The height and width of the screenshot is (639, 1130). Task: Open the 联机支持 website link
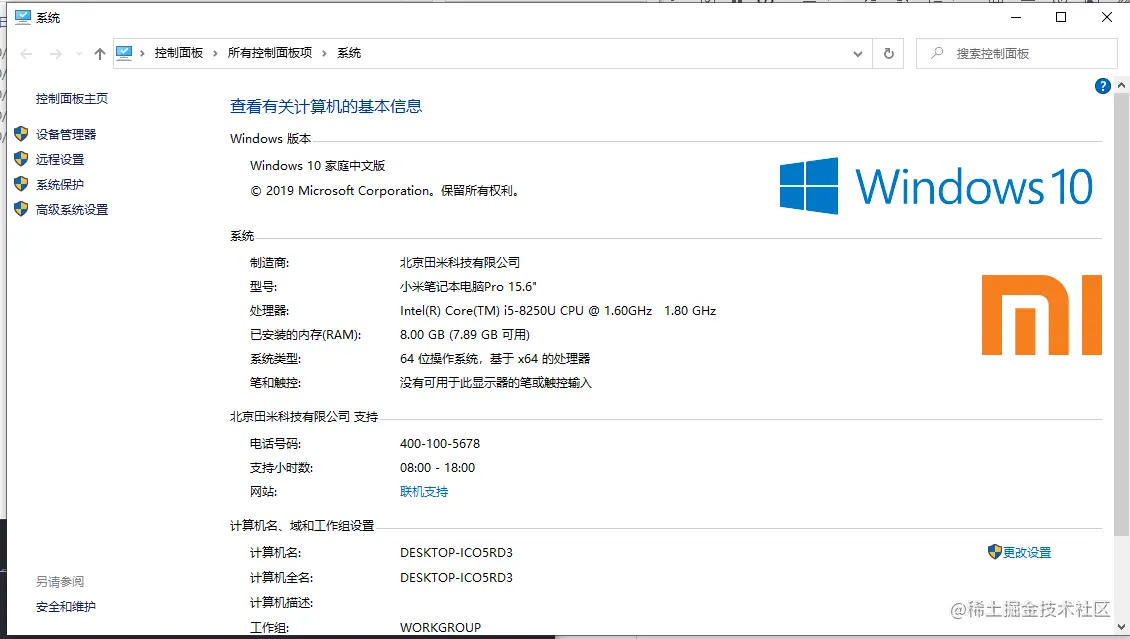(424, 491)
